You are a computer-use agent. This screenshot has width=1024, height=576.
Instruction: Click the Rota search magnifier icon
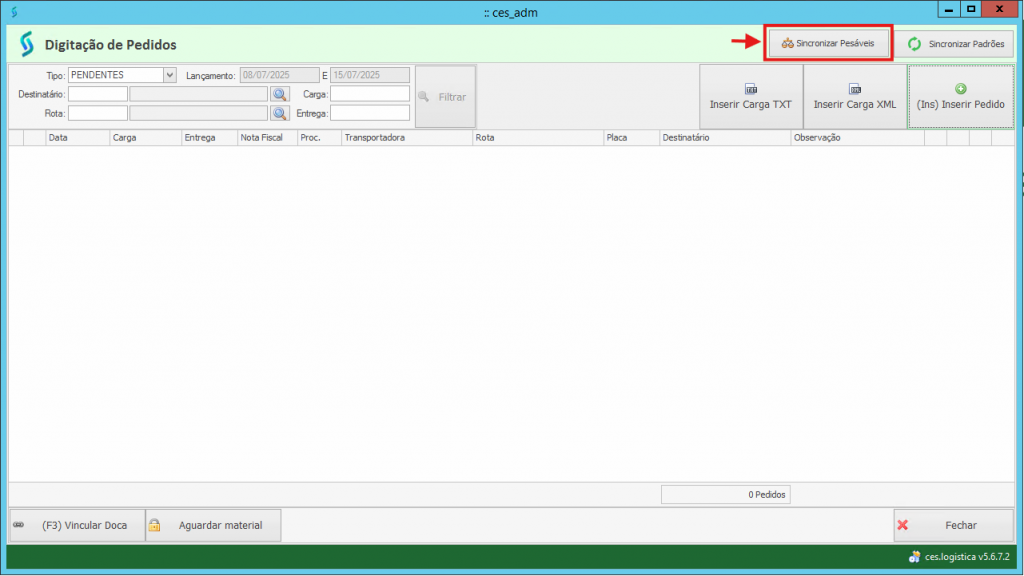click(280, 114)
